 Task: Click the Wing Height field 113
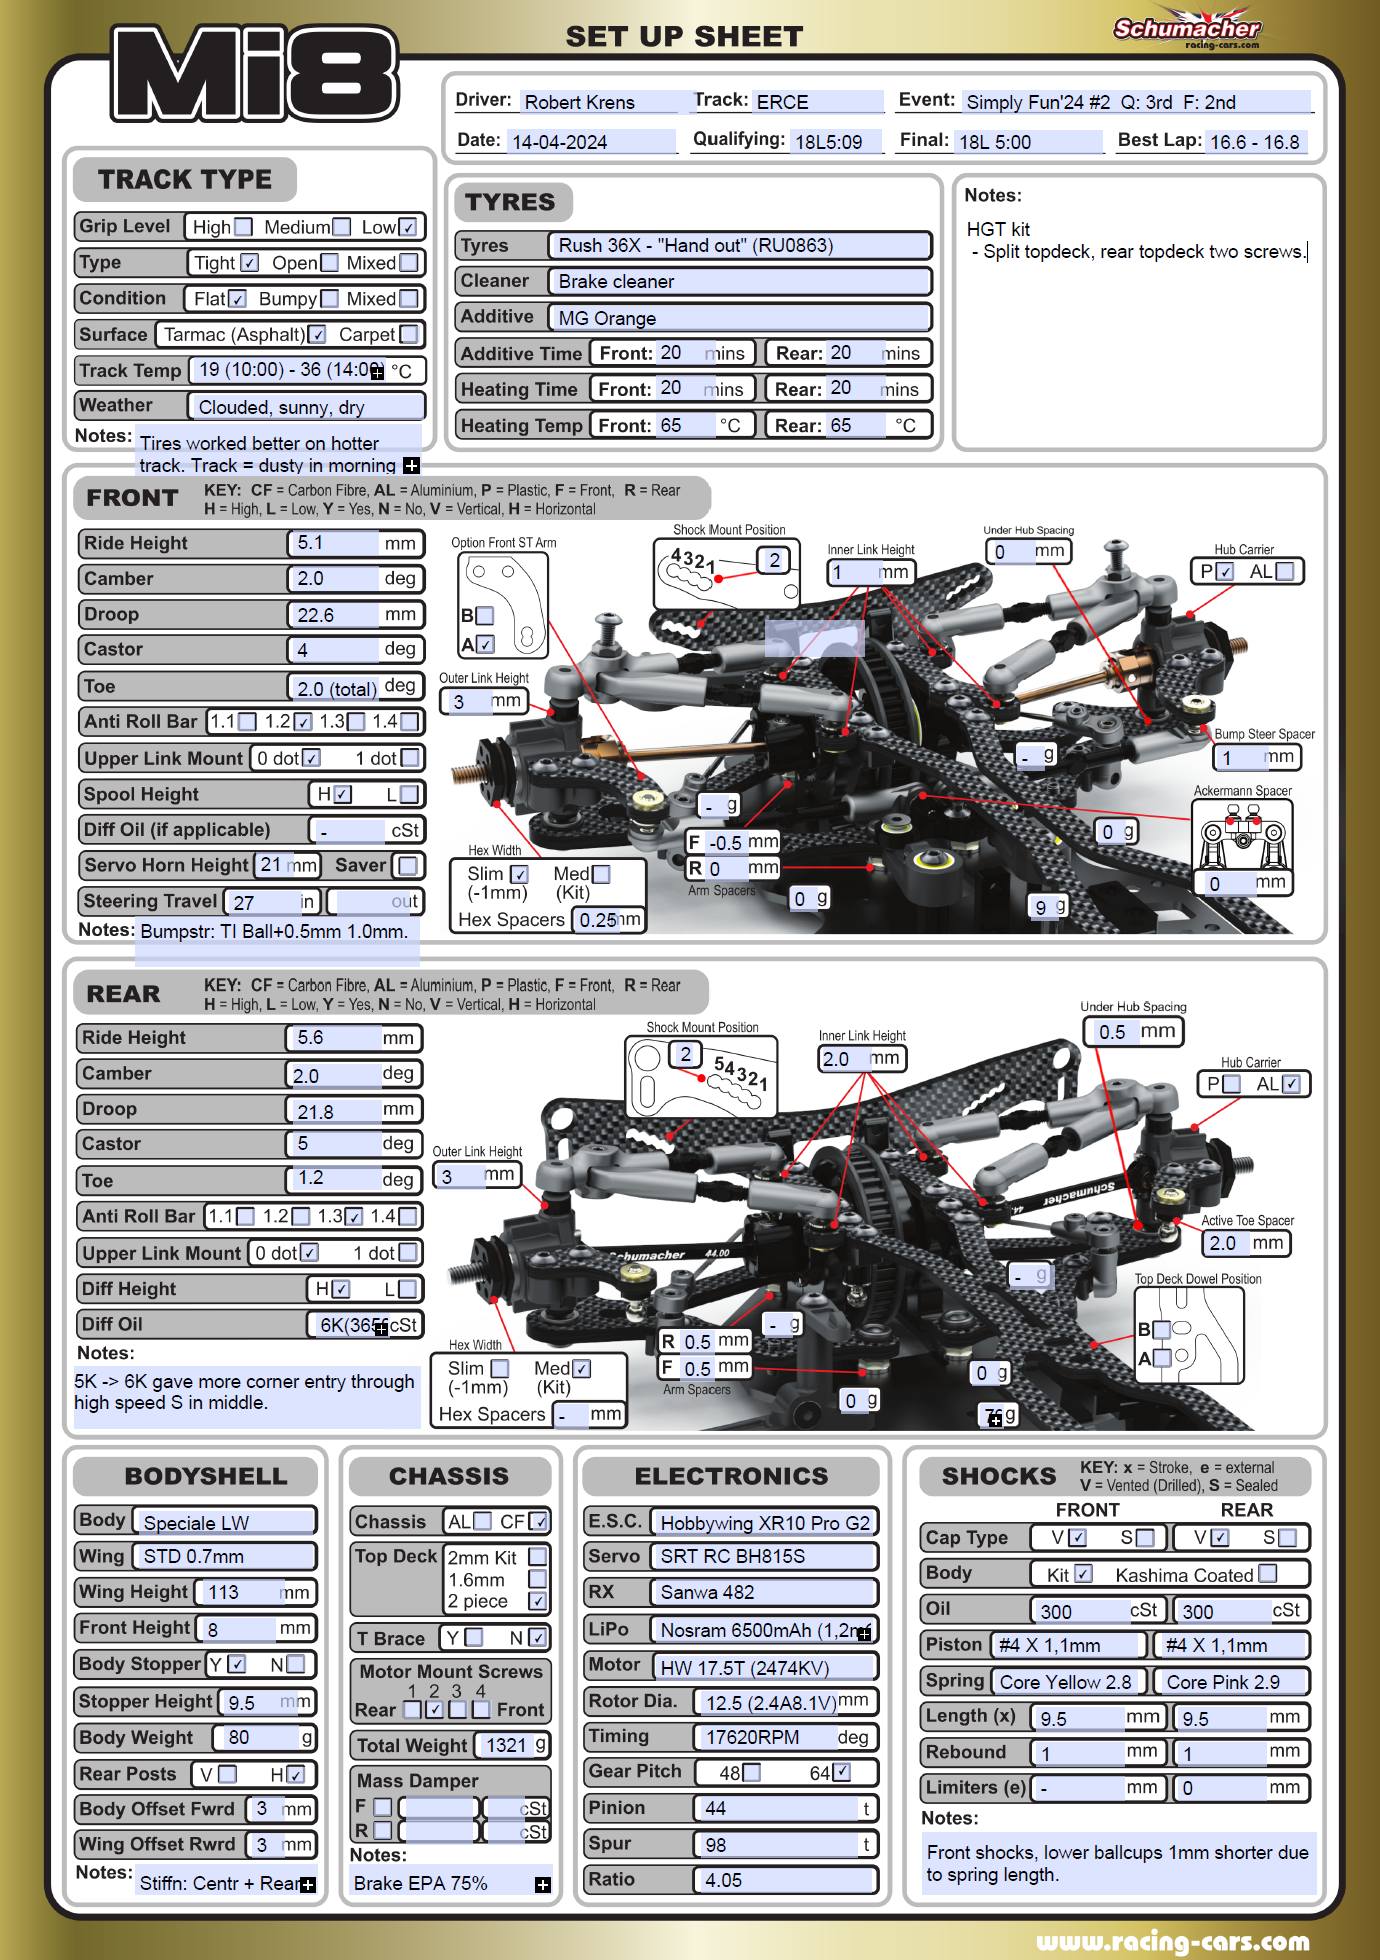pos(240,1592)
